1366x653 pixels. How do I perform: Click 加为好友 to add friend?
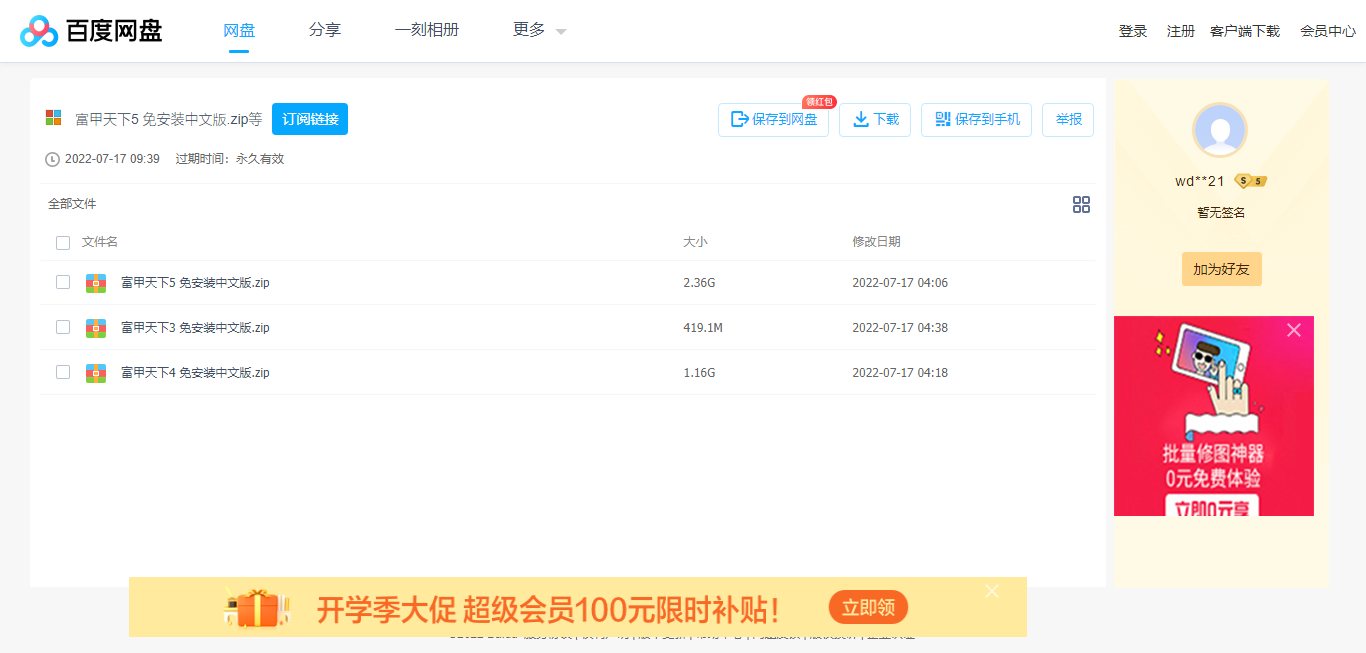pyautogui.click(x=1221, y=268)
